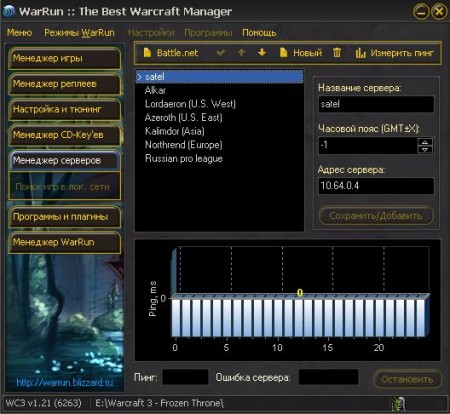This screenshot has width=450, height=414.
Task: Measure ping with Измерить пинг chart icon
Action: click(361, 53)
